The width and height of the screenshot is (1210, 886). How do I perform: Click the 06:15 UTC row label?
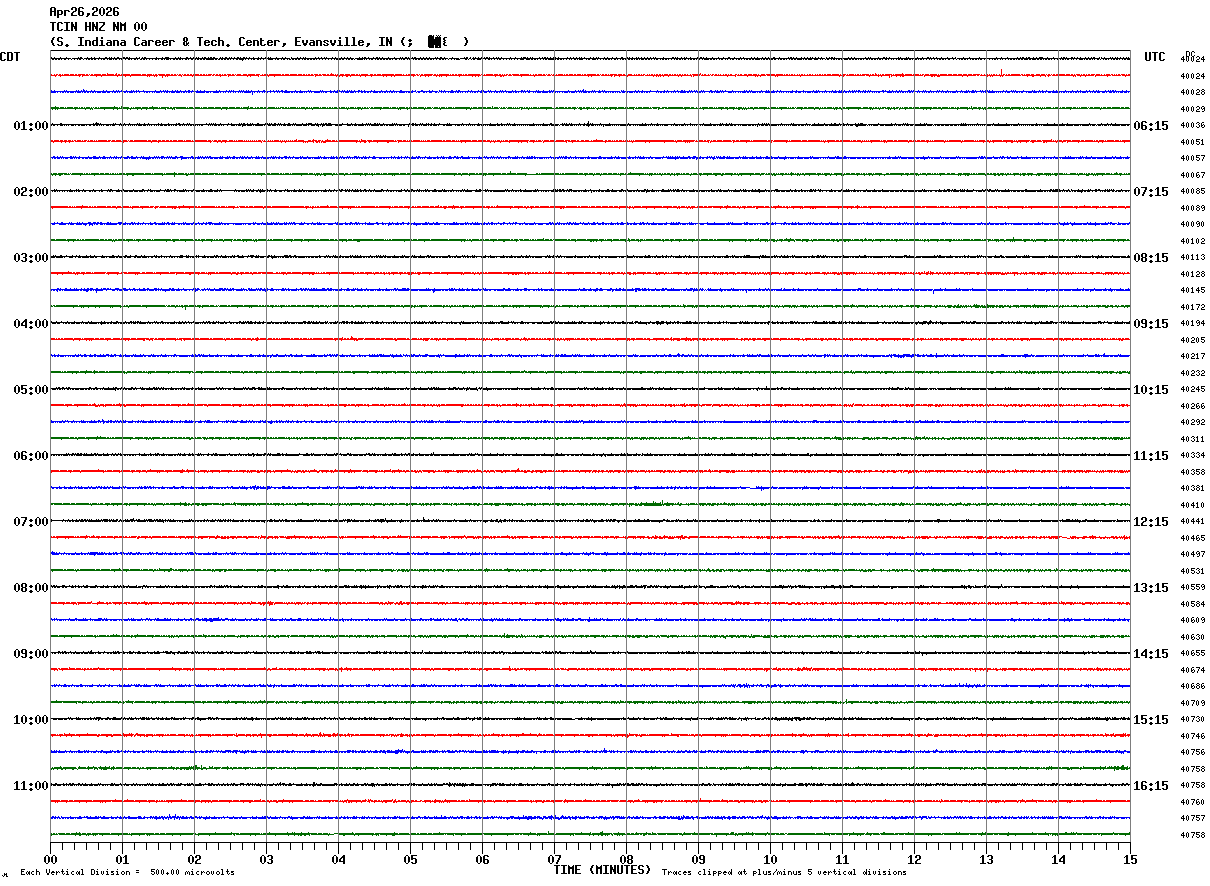tap(1150, 126)
